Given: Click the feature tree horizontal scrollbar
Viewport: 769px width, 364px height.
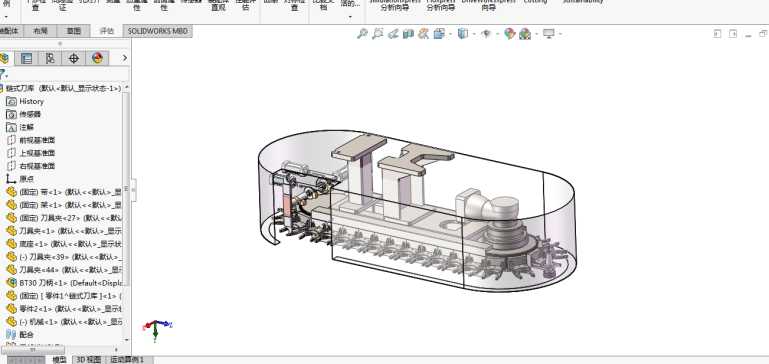Looking at the screenshot, I should click(33, 350).
